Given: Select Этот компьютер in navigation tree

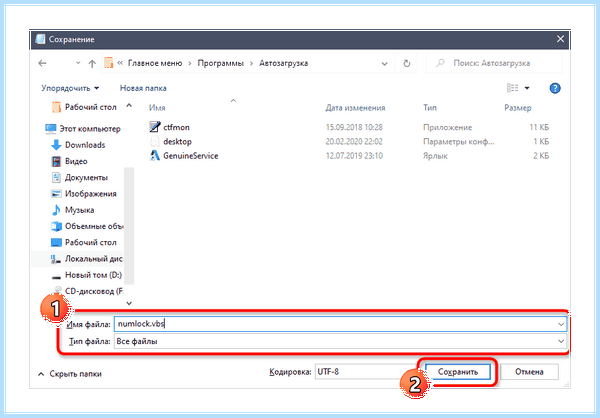Looking at the screenshot, I should click(x=90, y=129).
